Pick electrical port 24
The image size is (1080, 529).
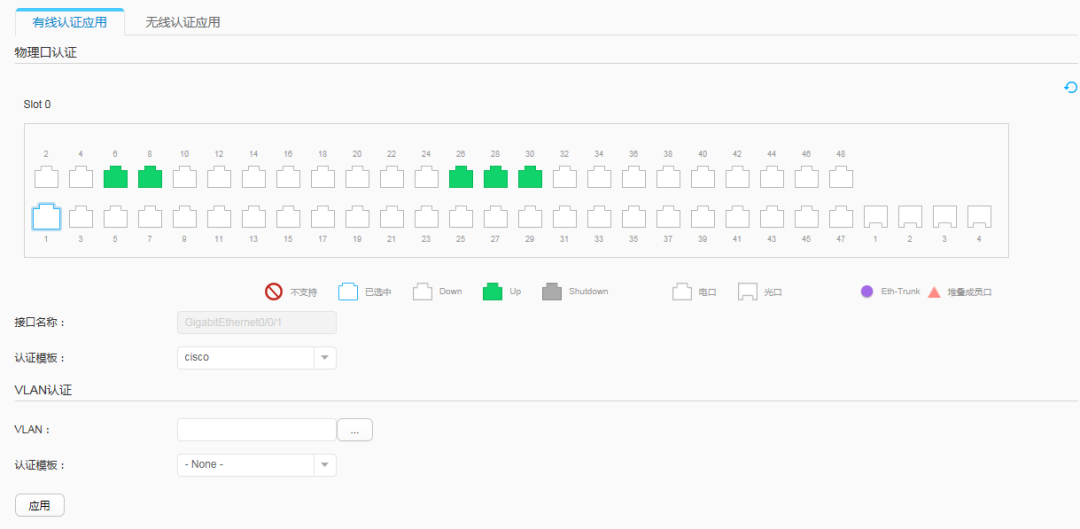coord(426,177)
